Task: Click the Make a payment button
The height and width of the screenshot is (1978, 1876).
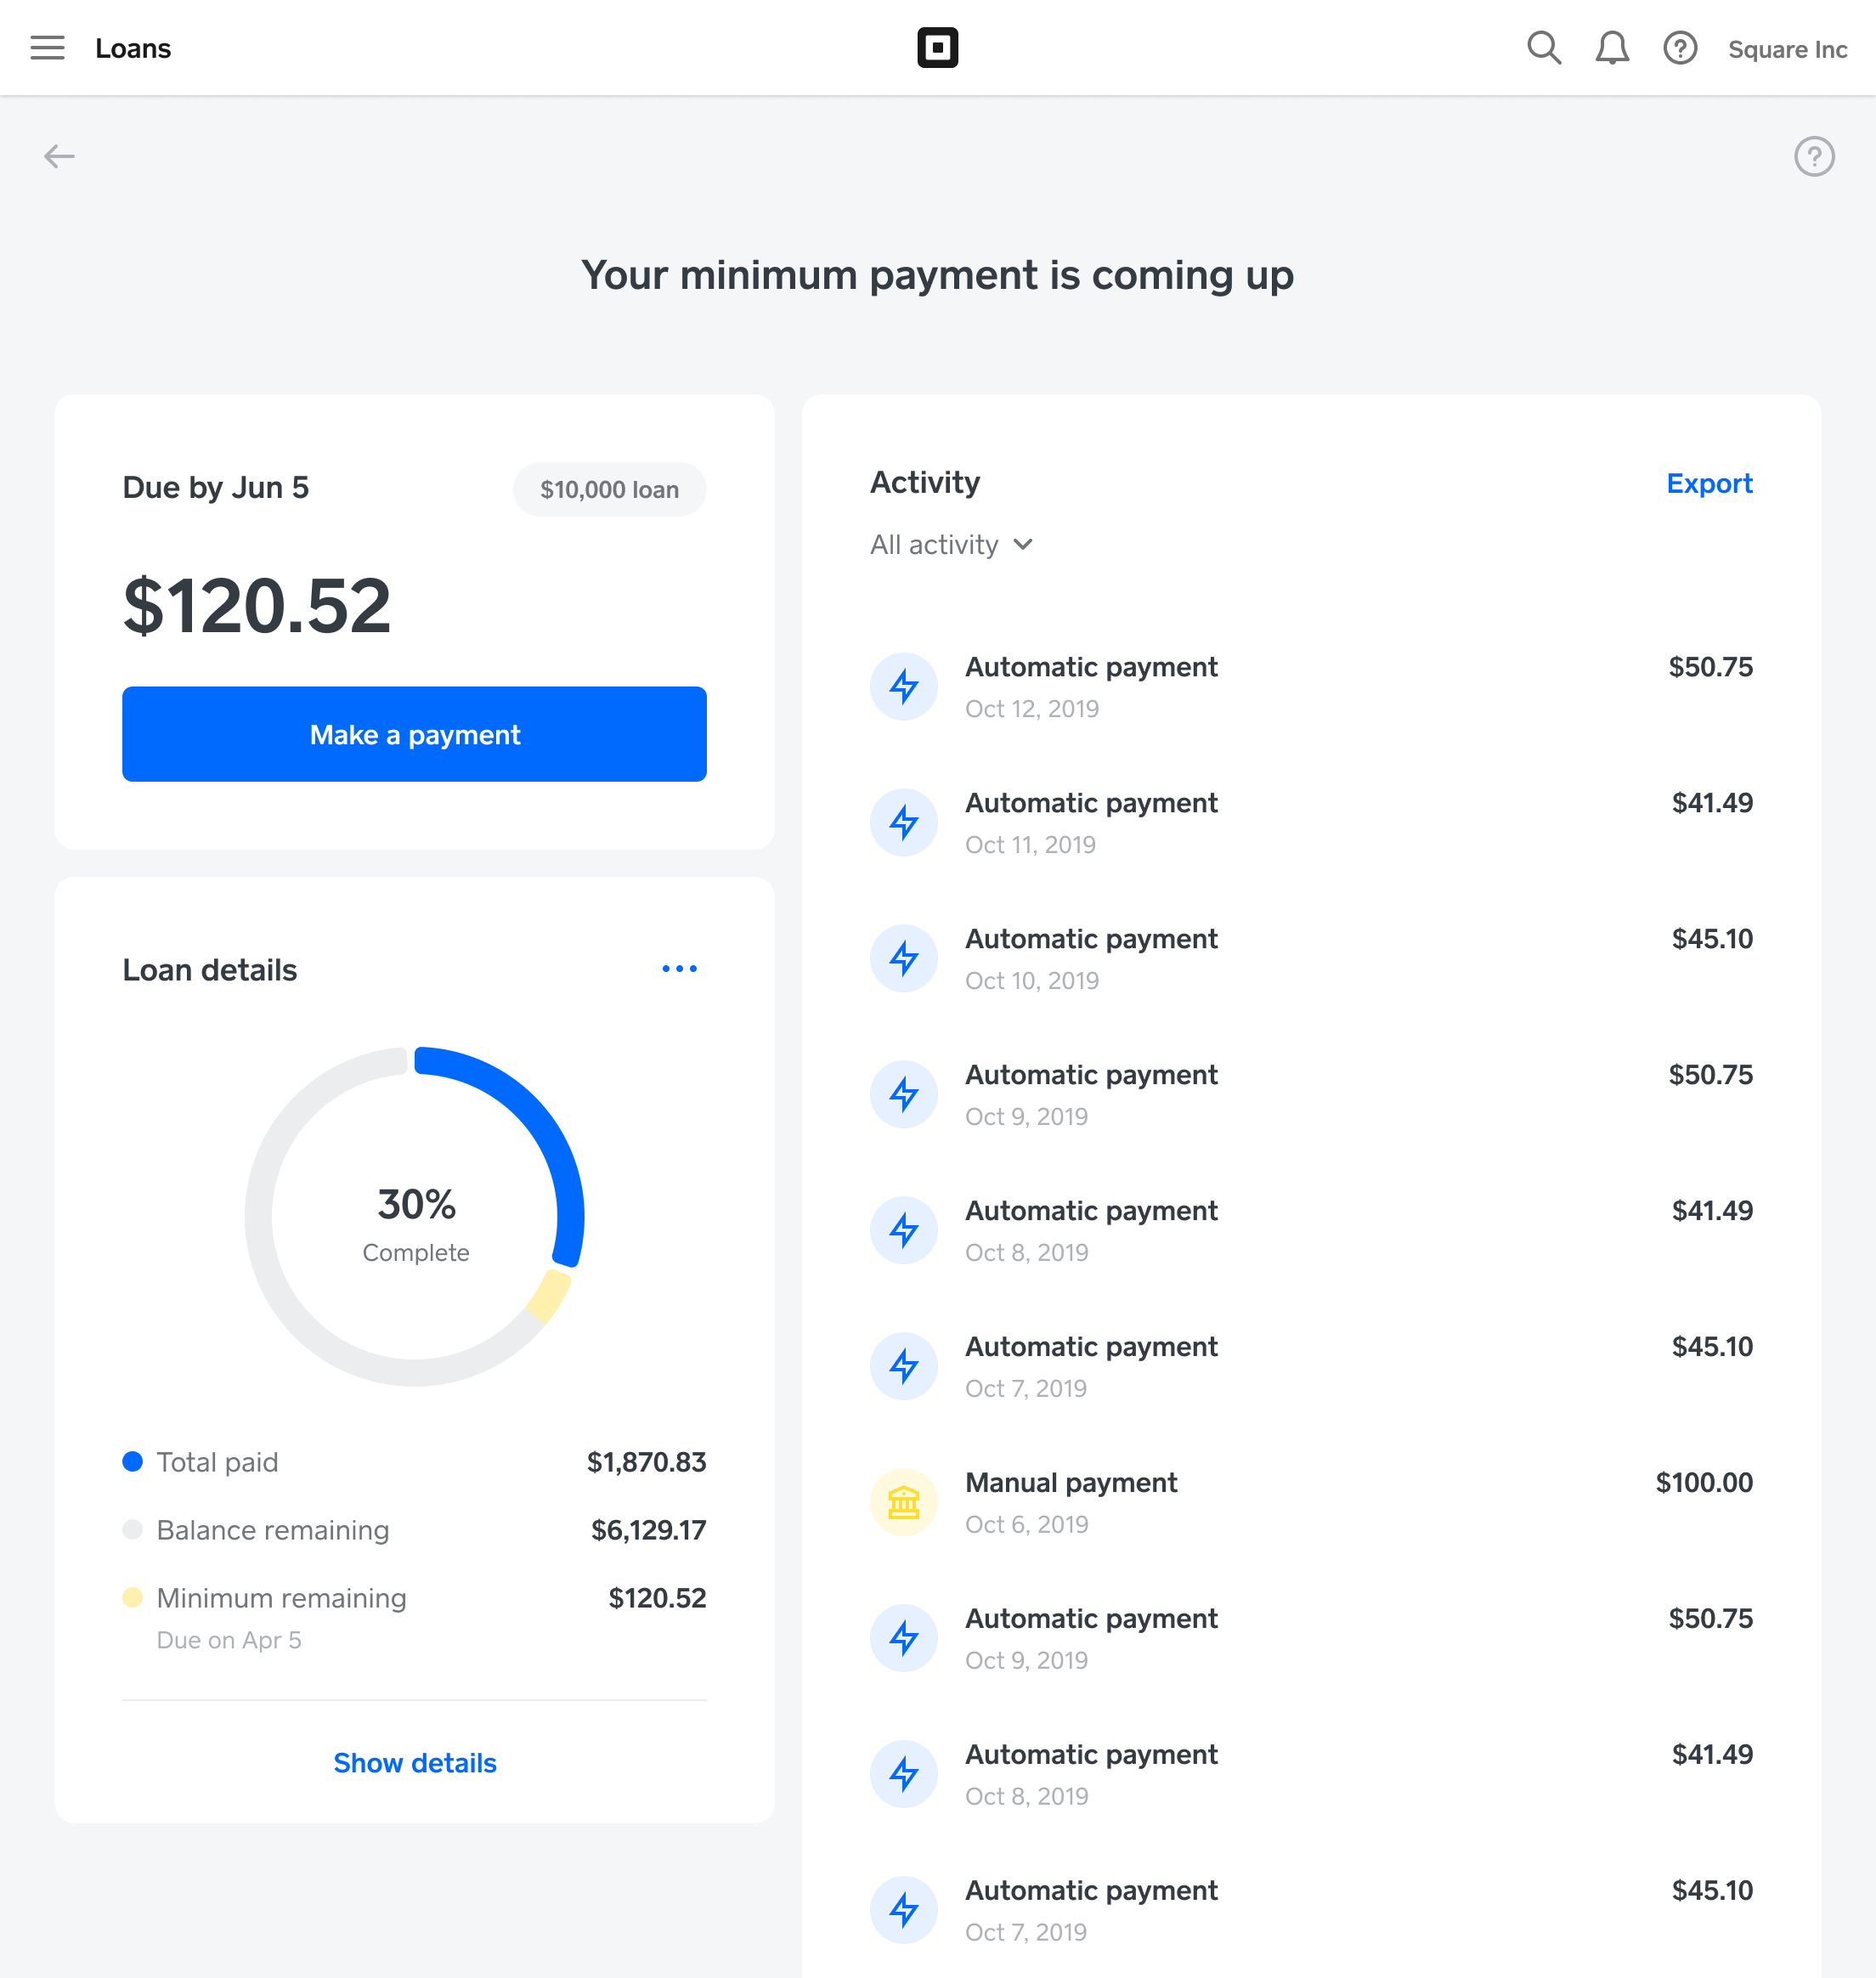Action: 415,733
